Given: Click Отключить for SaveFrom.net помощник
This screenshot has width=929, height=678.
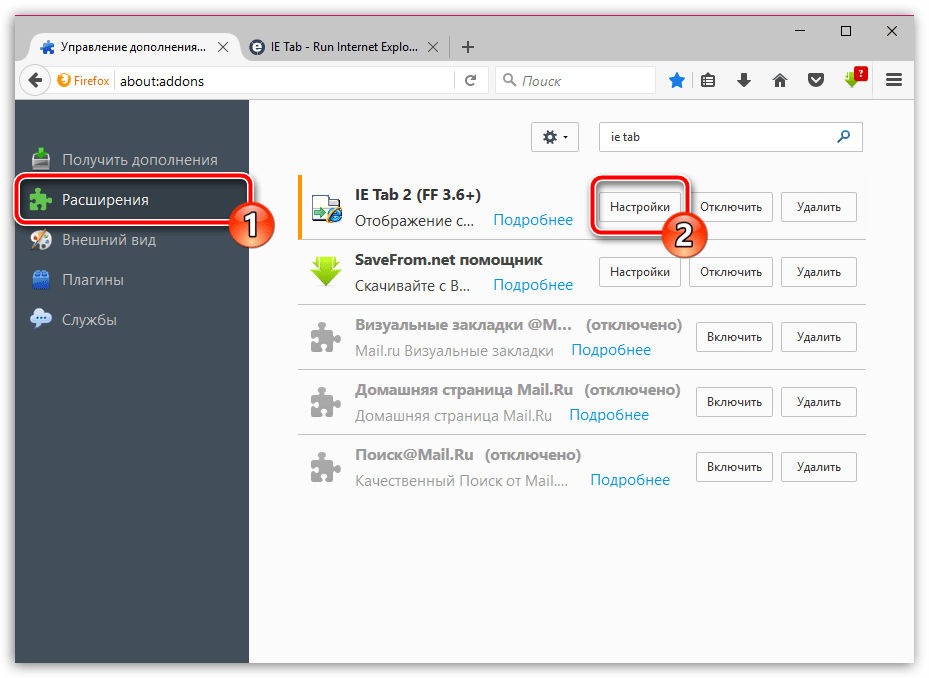Looking at the screenshot, I should point(731,272).
